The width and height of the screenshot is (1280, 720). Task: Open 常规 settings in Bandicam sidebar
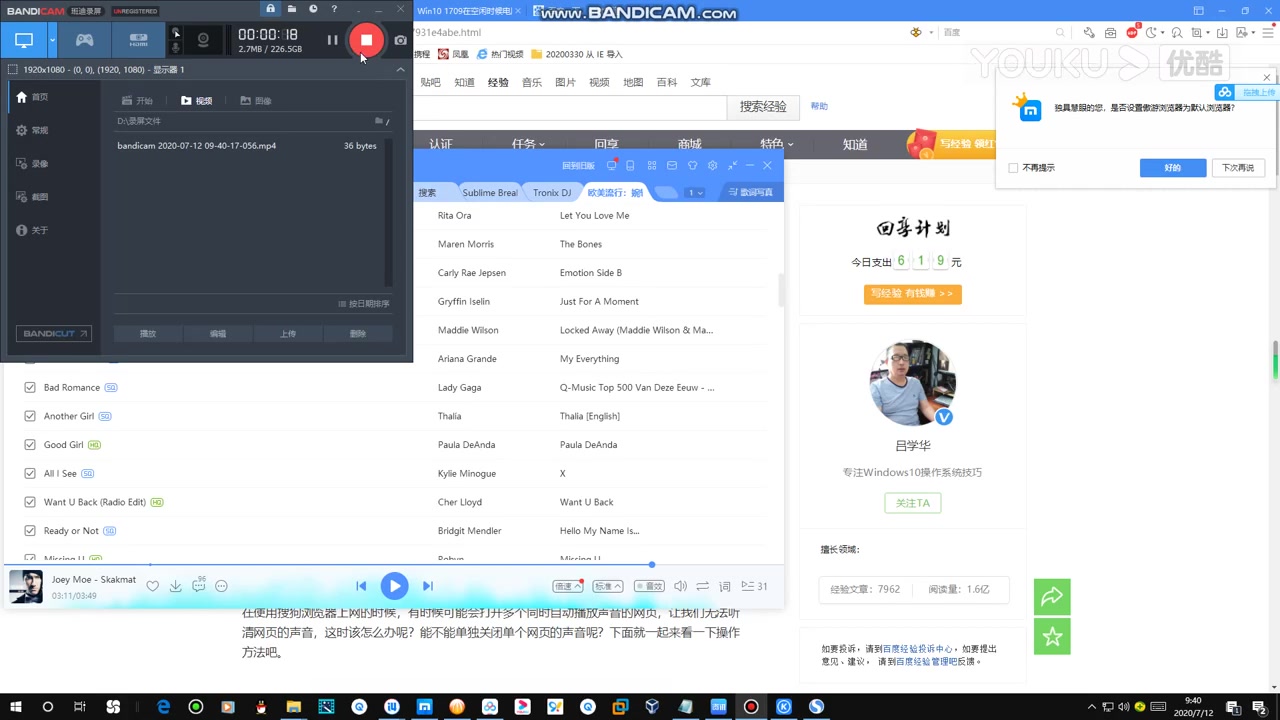click(x=32, y=130)
